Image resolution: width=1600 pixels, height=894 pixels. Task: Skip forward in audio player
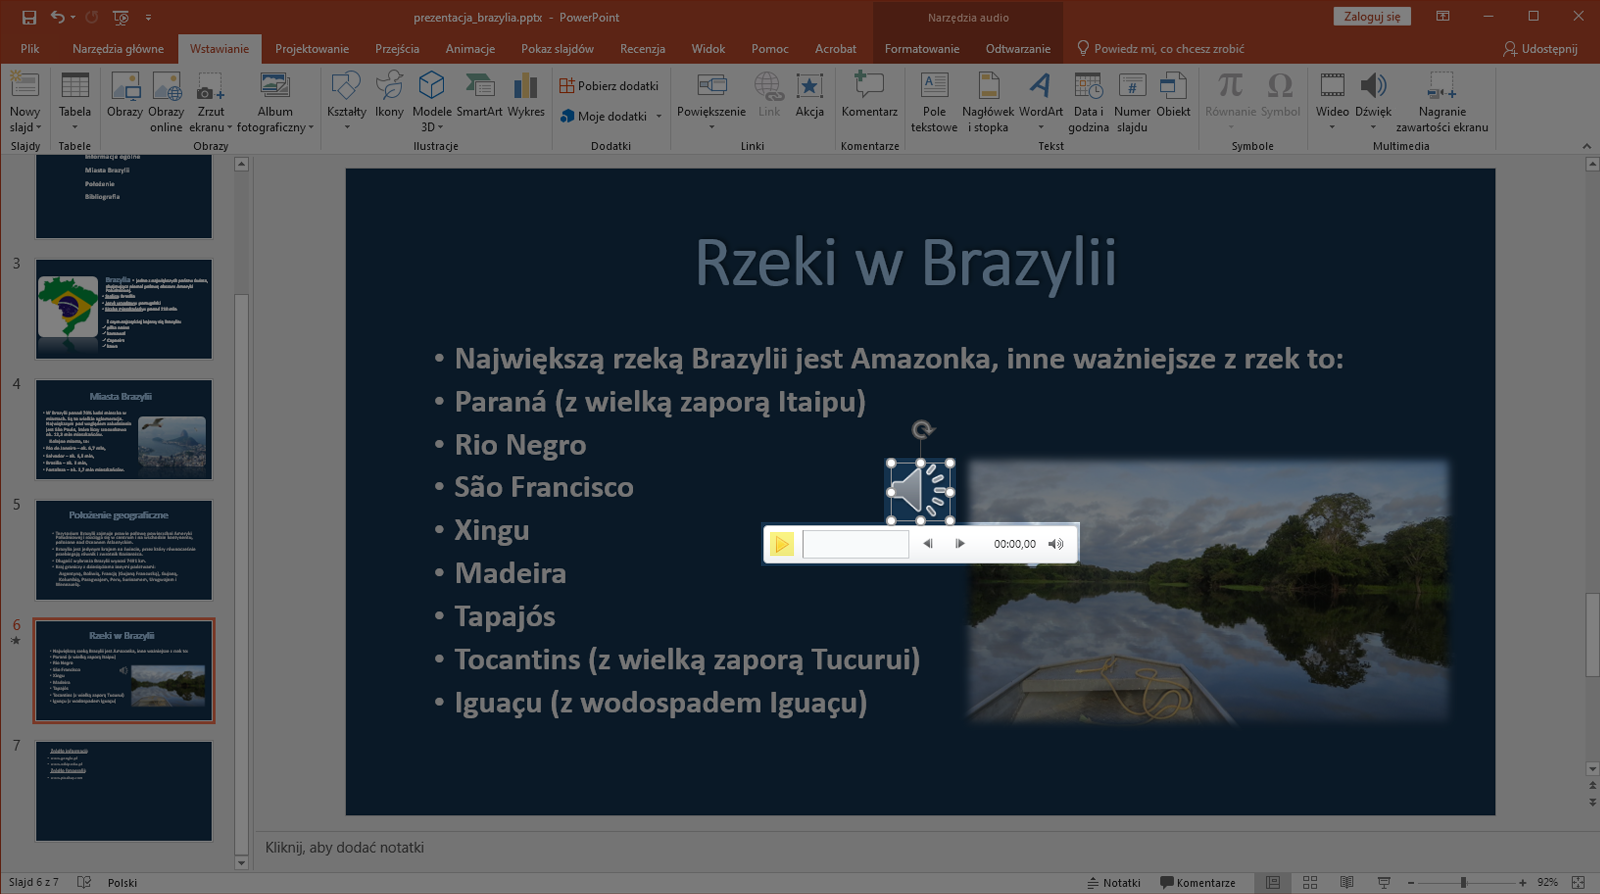[x=960, y=544]
